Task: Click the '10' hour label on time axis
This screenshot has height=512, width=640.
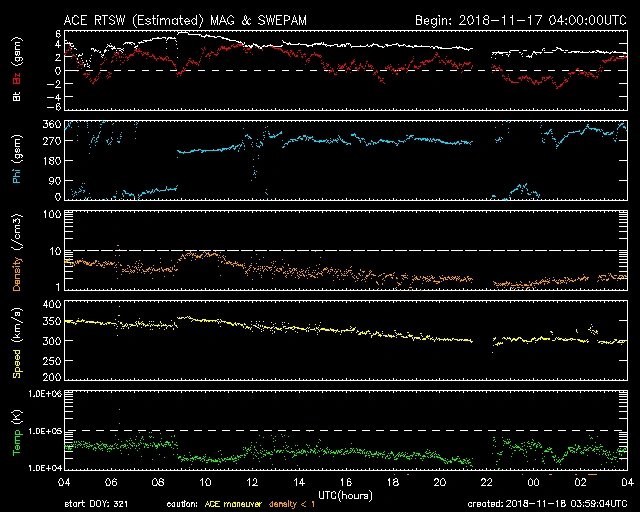Action: pyautogui.click(x=205, y=483)
